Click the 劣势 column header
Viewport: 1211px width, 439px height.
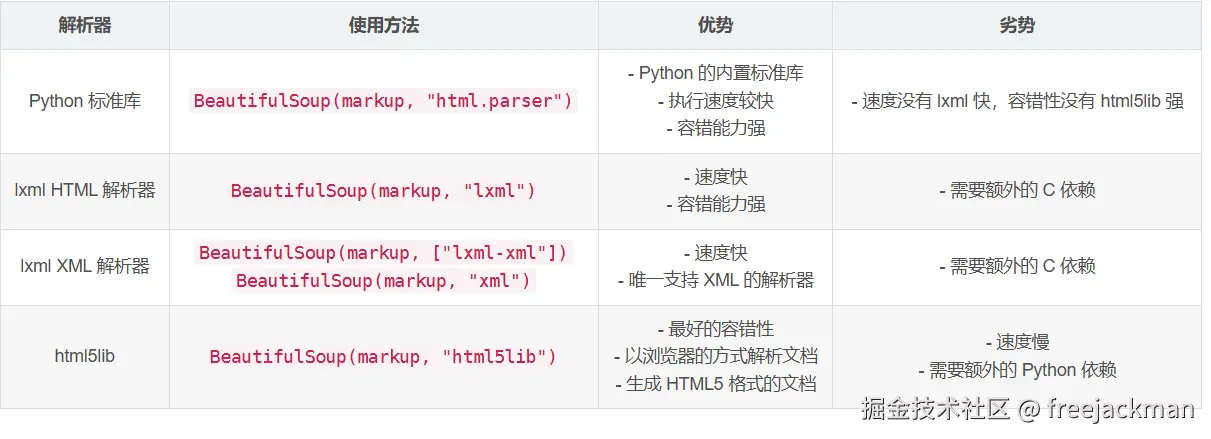[x=1017, y=26]
